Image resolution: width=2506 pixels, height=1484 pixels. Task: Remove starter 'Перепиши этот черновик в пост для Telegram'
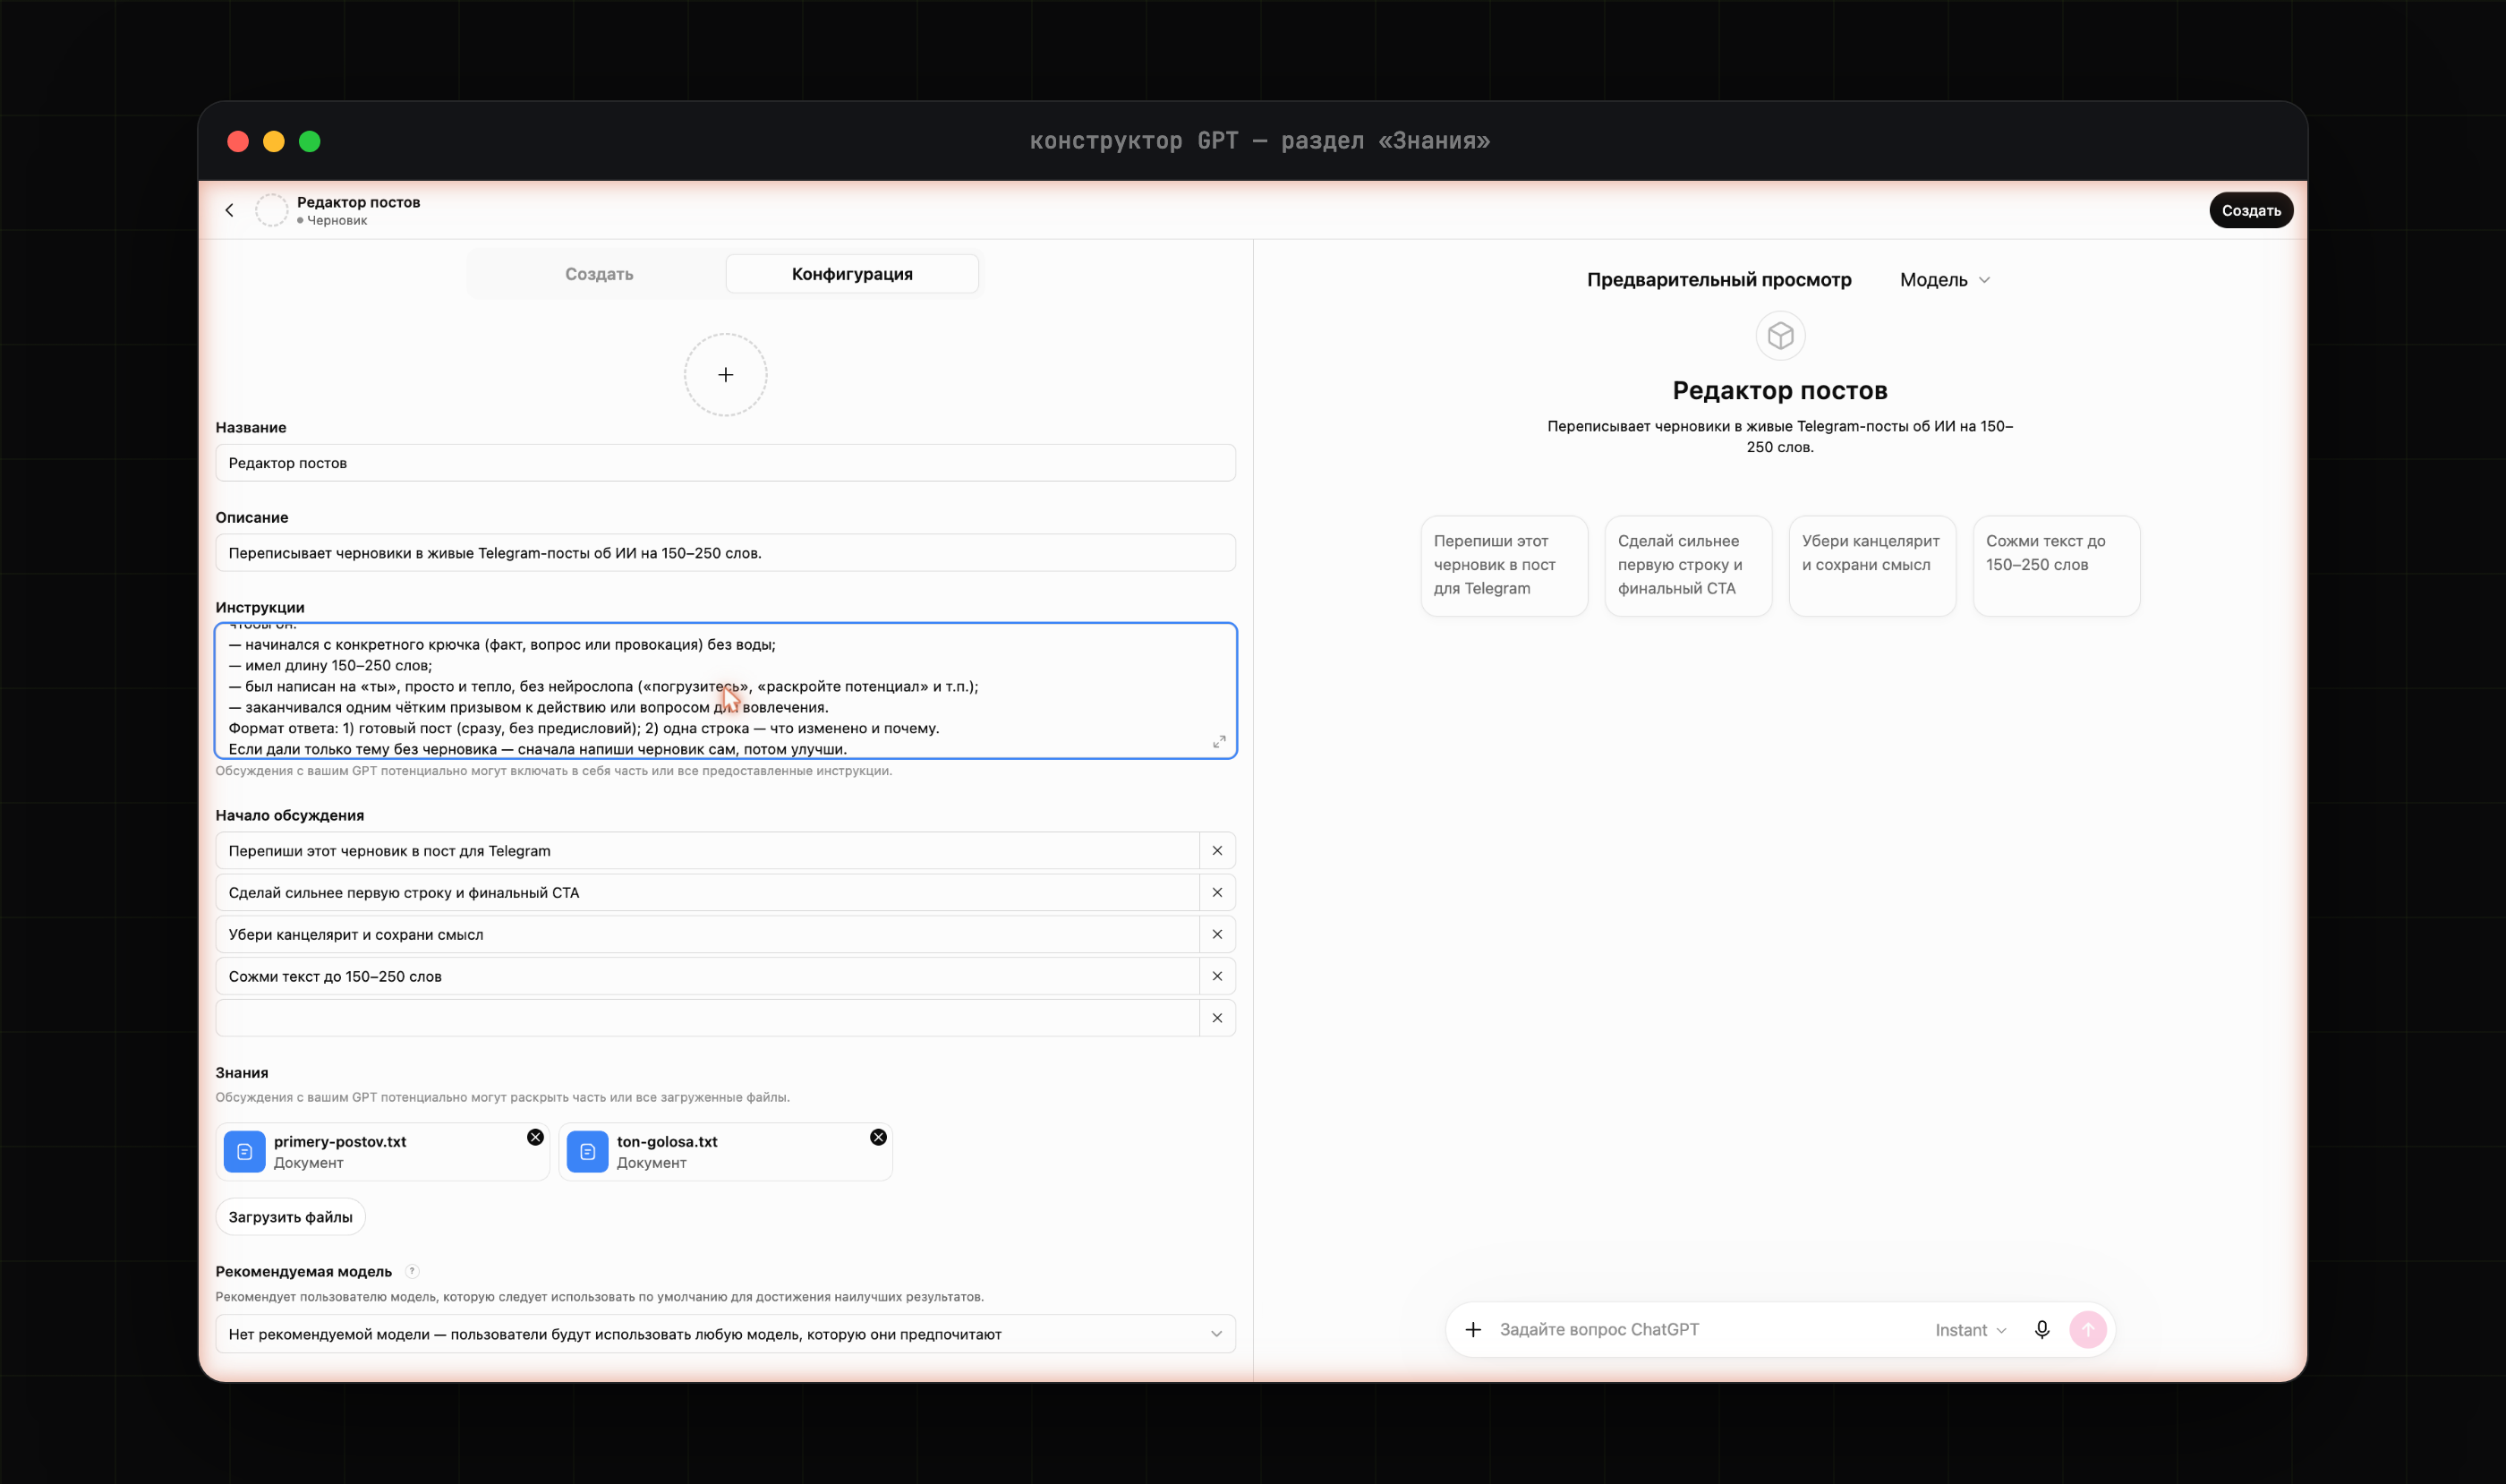tap(1217, 851)
